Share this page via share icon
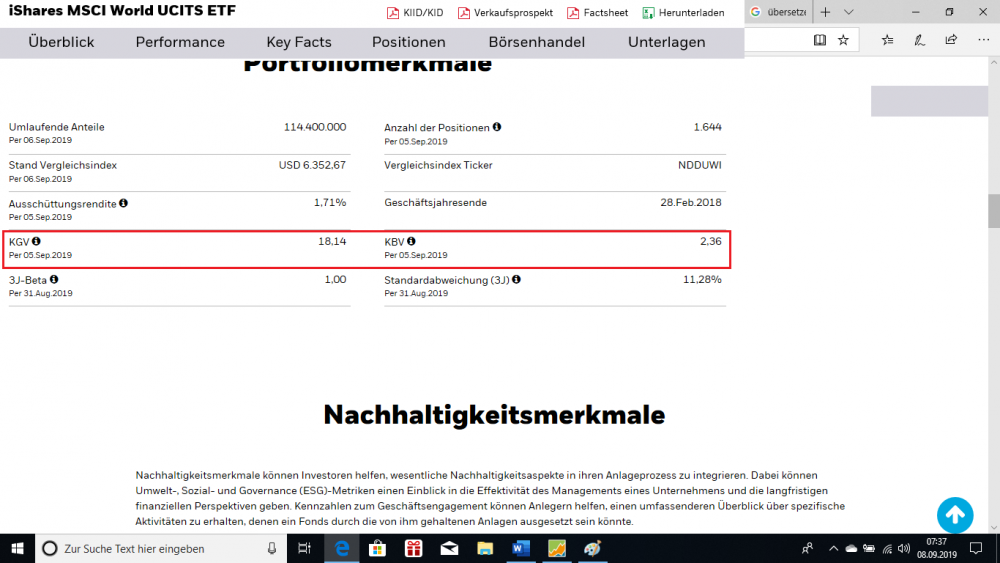 coord(951,40)
